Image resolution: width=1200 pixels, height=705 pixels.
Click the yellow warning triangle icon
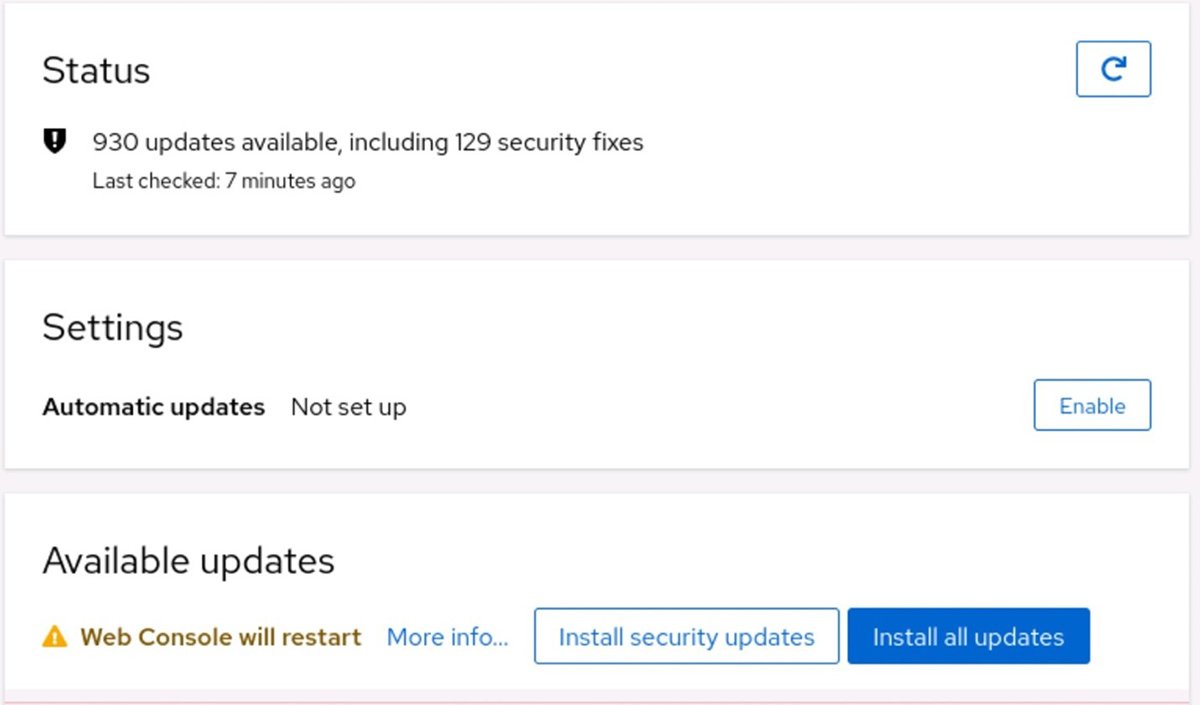click(x=54, y=637)
